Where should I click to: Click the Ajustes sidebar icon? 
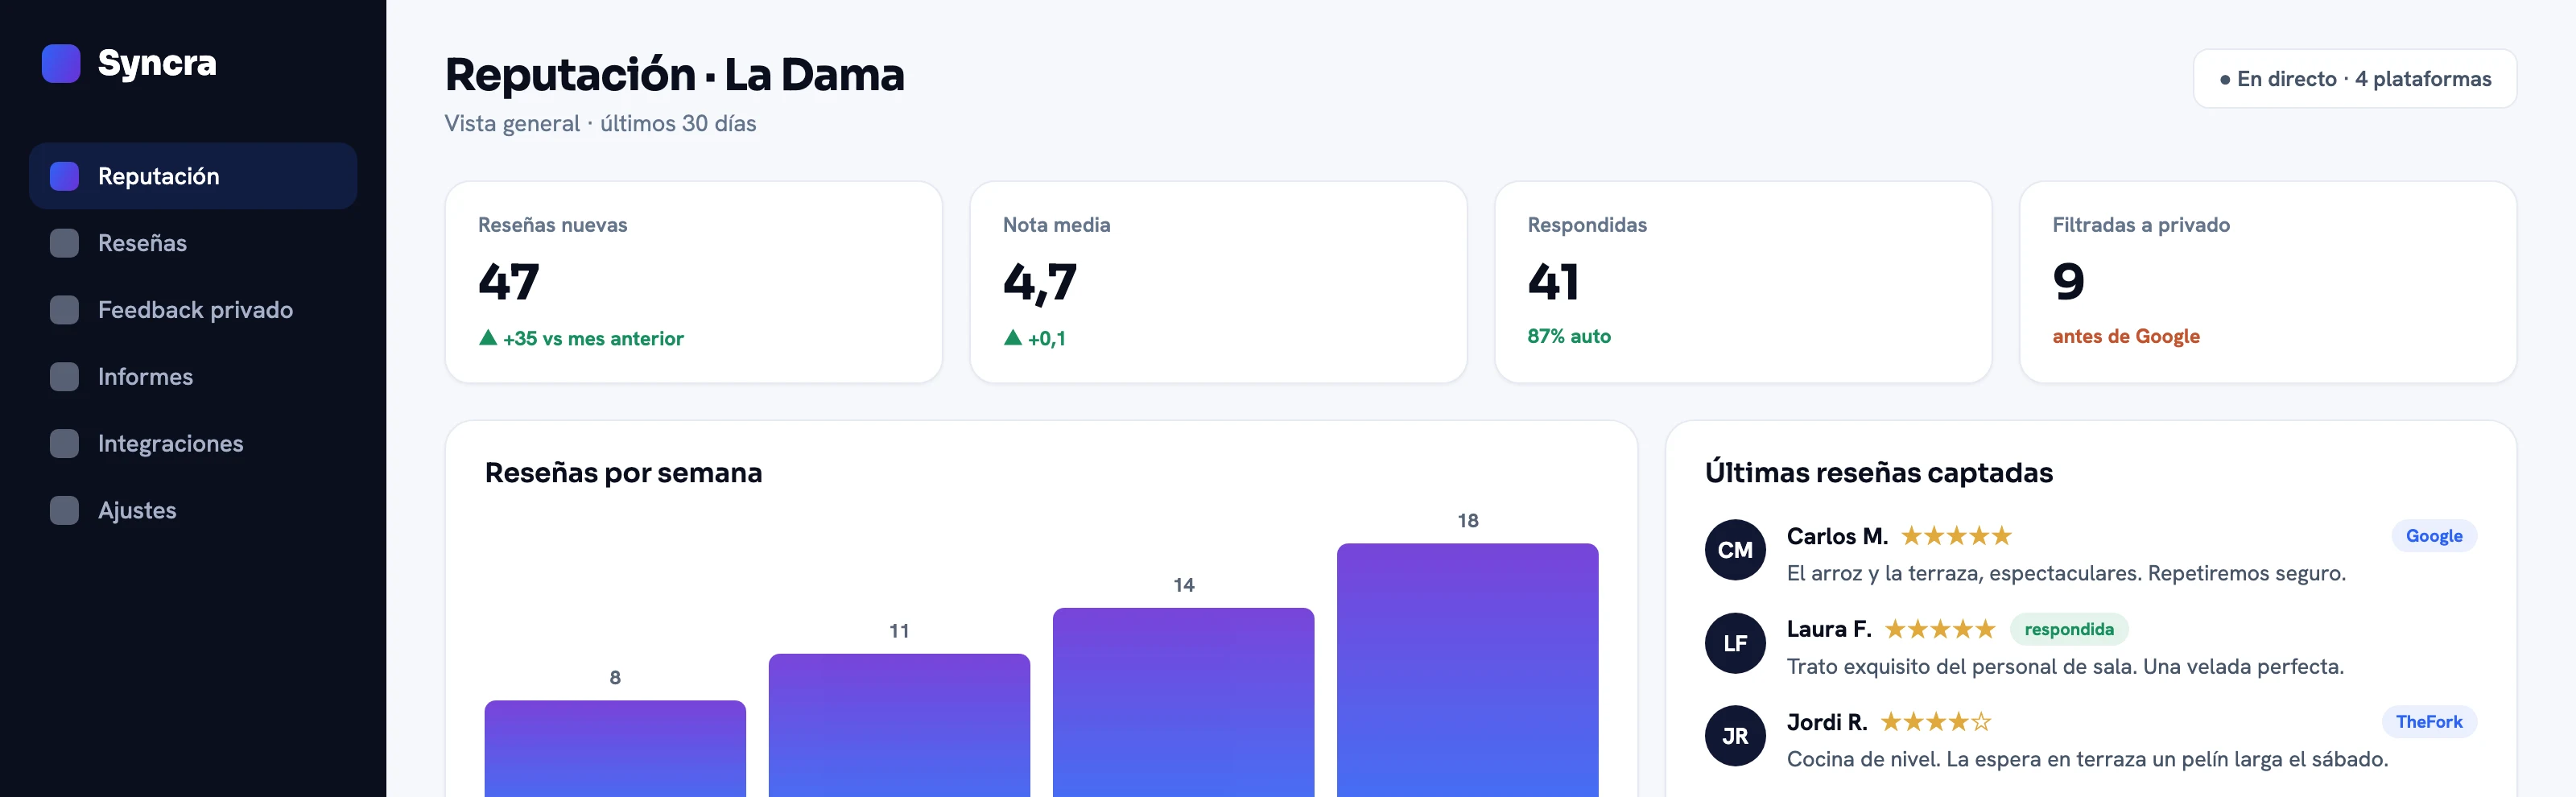pyautogui.click(x=64, y=510)
